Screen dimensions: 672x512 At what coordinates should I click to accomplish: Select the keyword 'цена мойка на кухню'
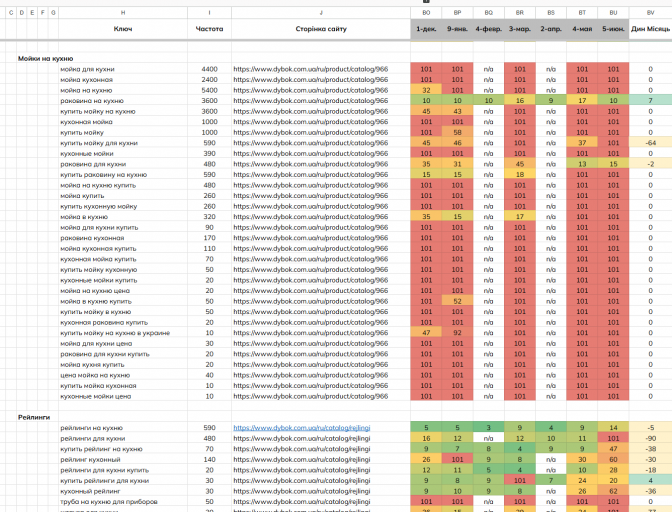coord(95,375)
